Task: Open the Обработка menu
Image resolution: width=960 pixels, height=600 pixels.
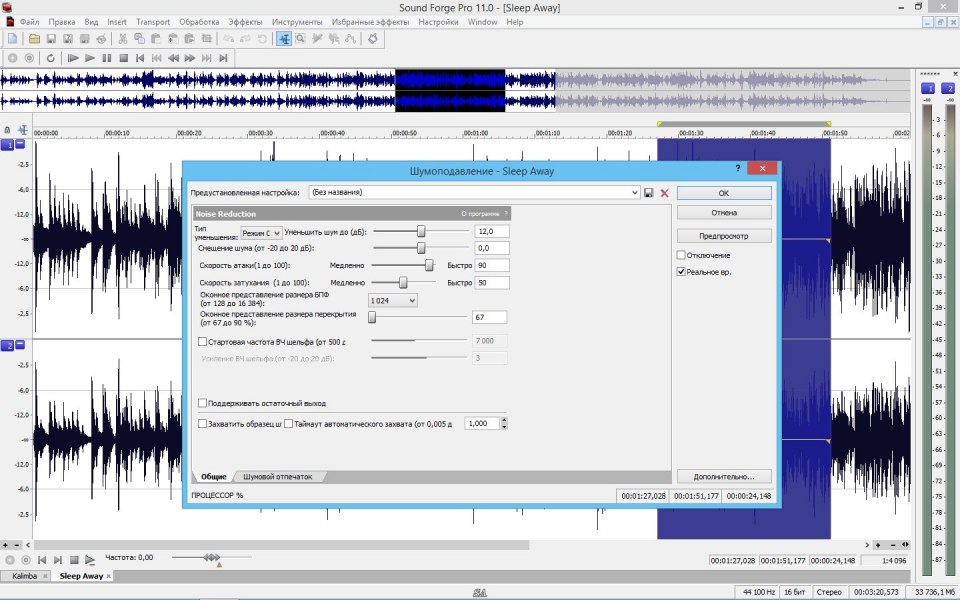Action: tap(199, 21)
